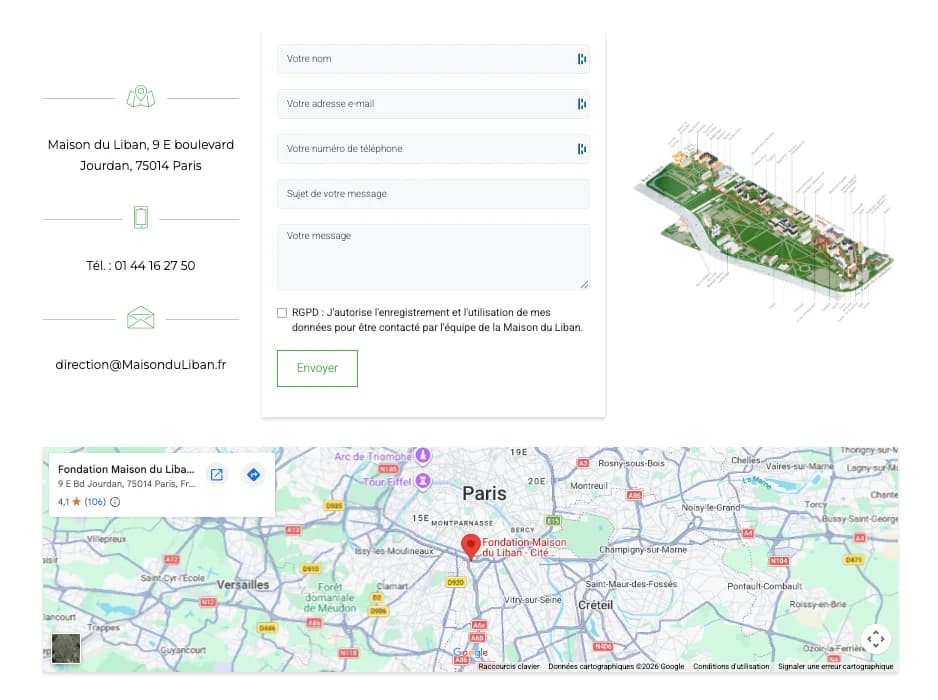
Task: Check the RGPD consent checkbox
Action: point(282,313)
